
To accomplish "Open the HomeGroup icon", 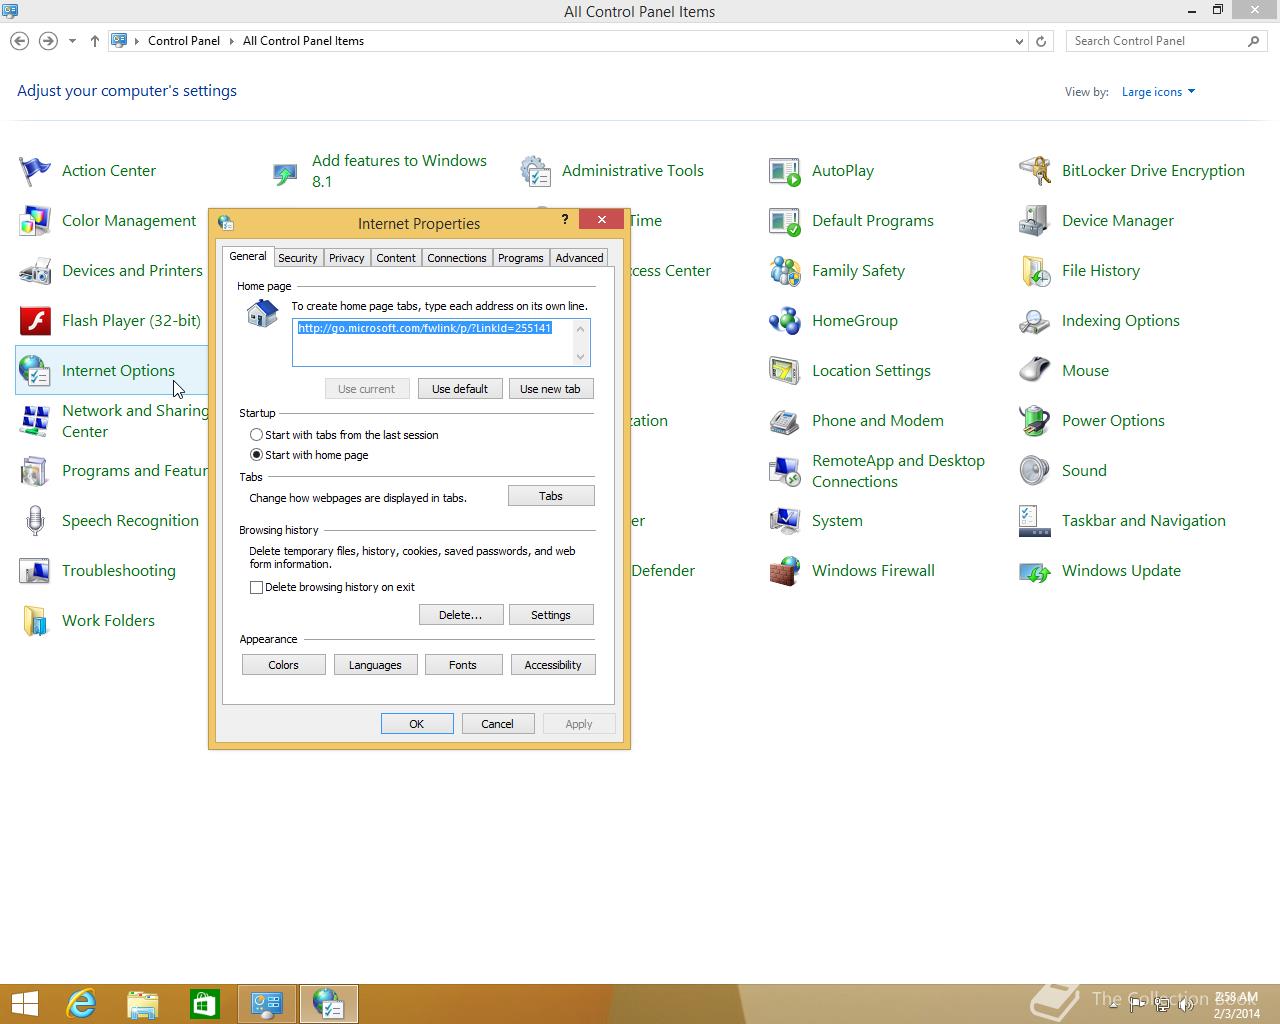I will coord(785,321).
